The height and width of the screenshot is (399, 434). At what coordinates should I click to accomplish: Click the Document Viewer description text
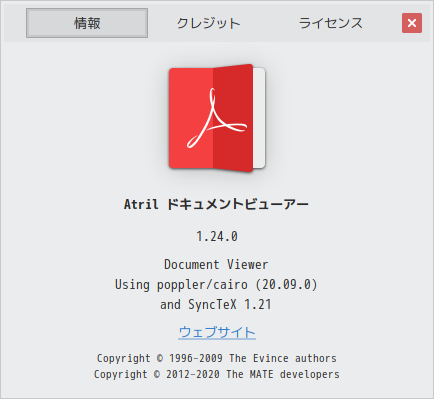[x=216, y=265]
